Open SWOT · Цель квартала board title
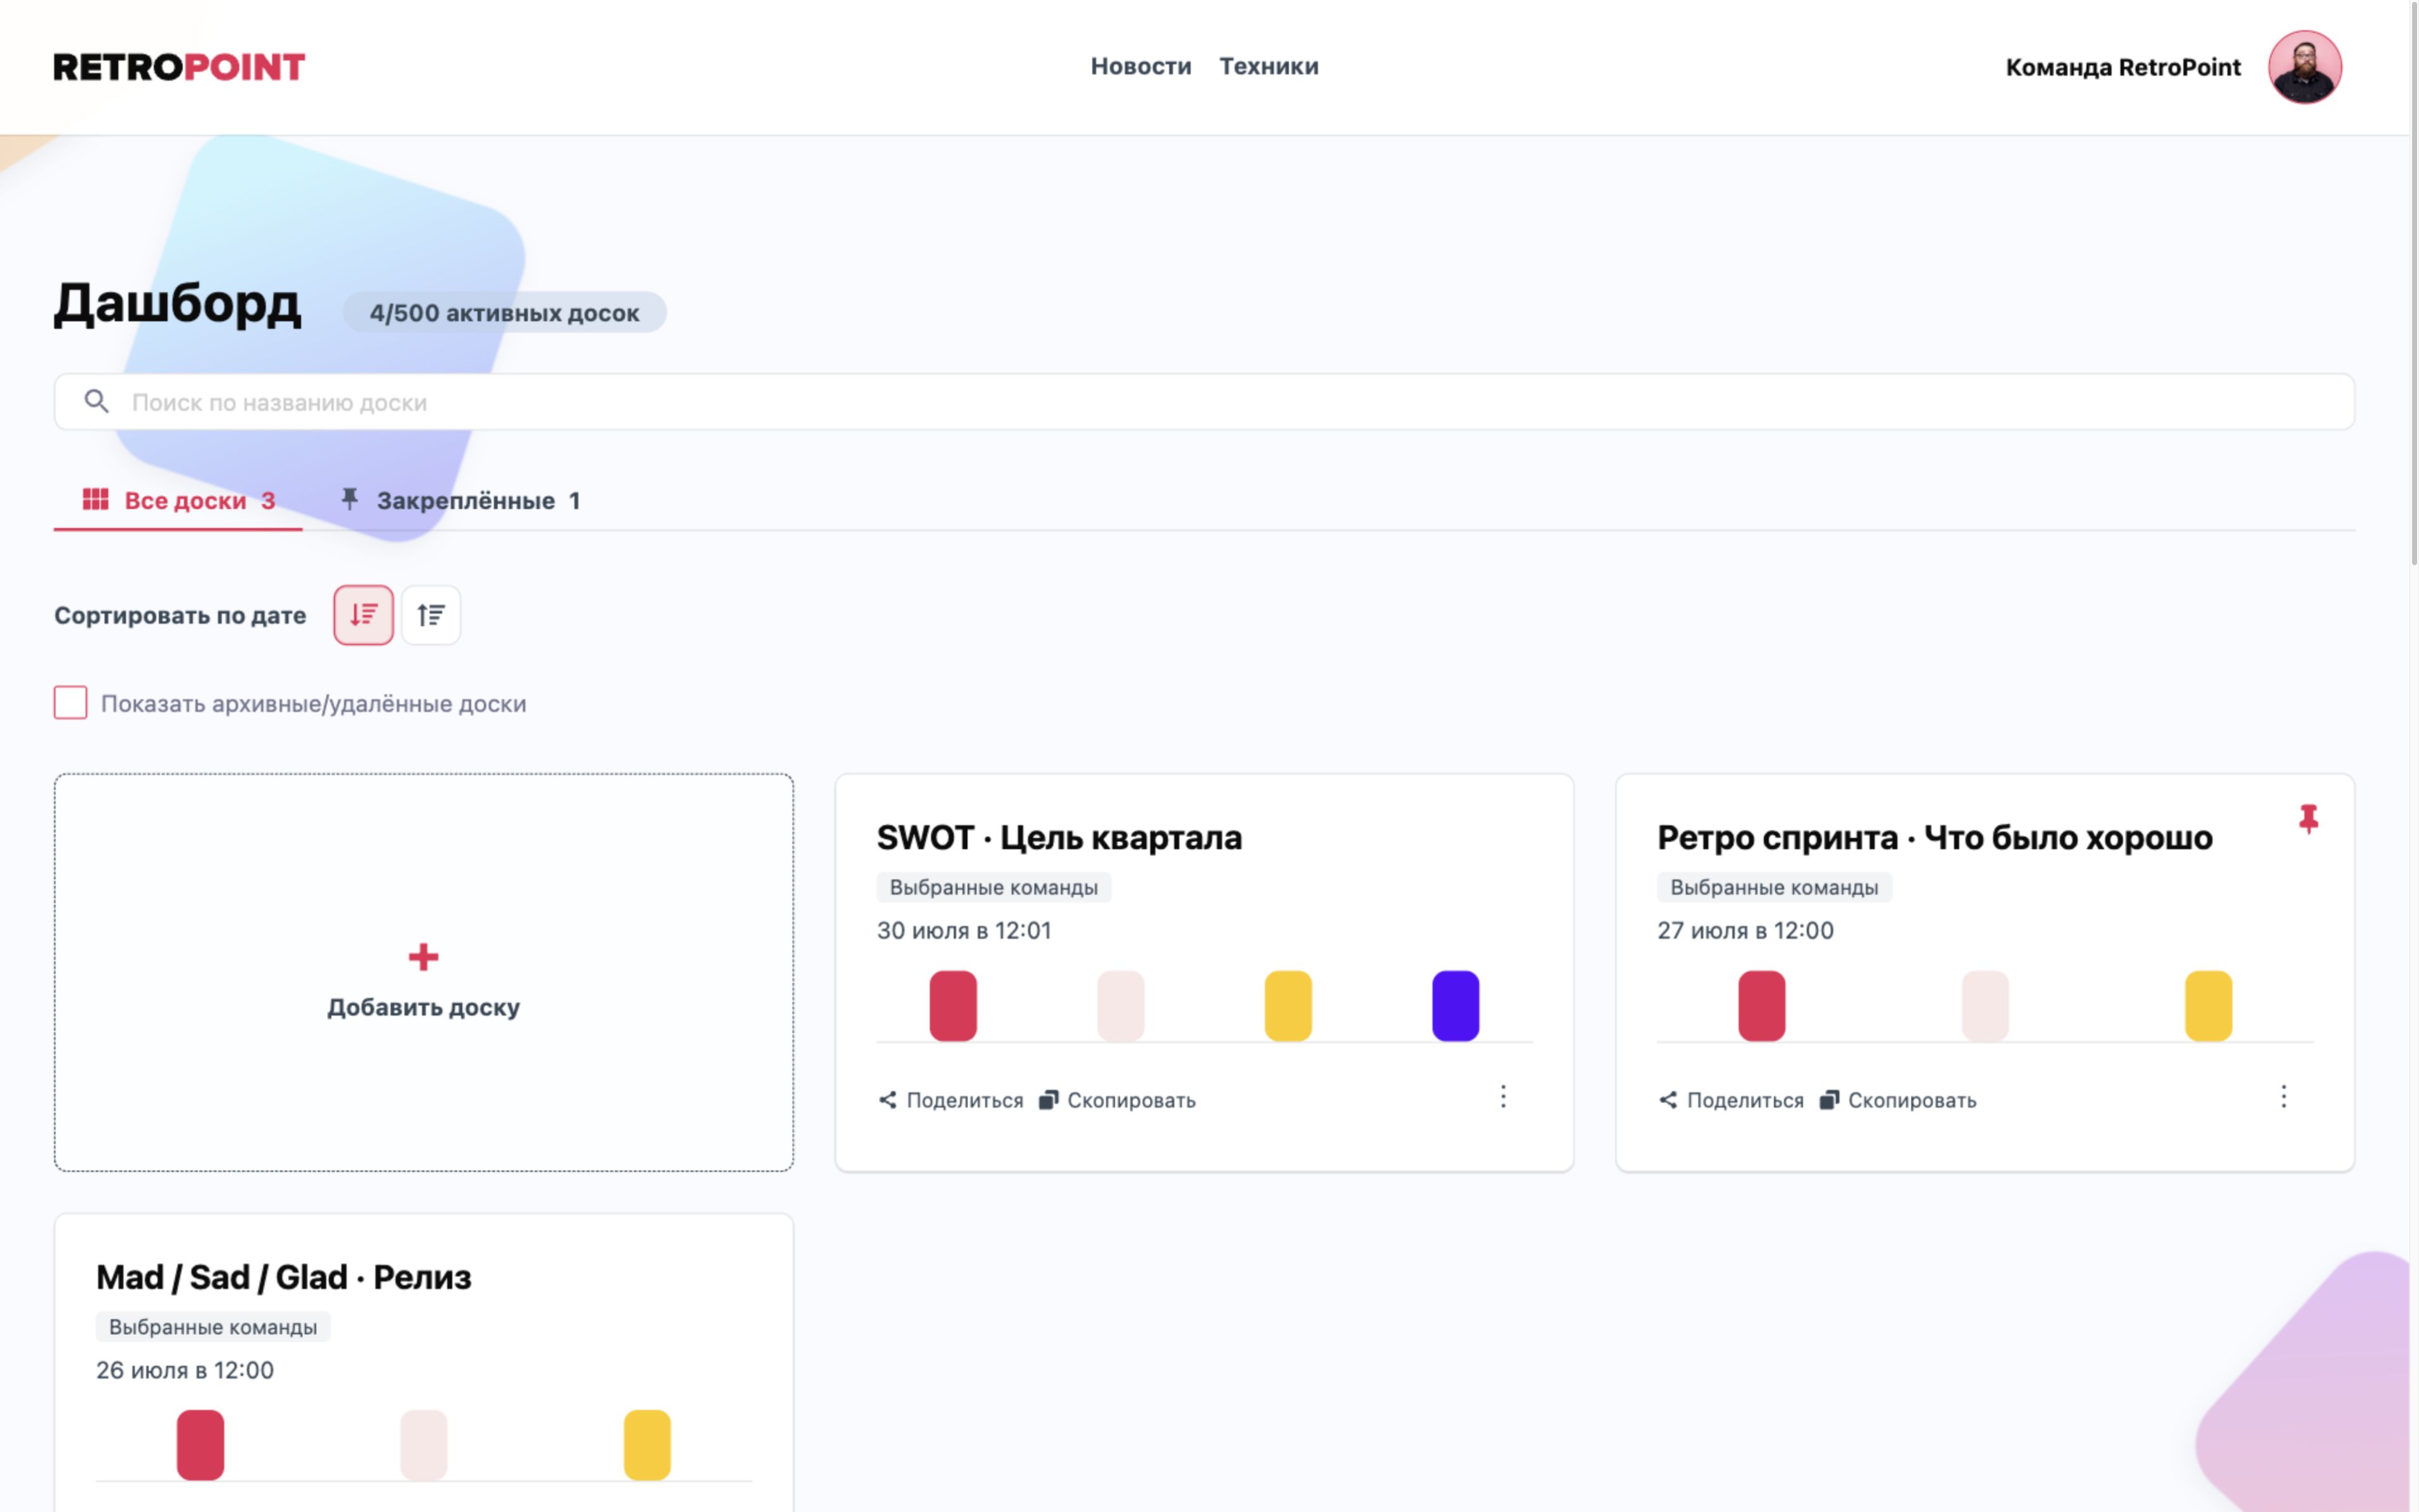The width and height of the screenshot is (2419, 1512). click(x=1059, y=838)
